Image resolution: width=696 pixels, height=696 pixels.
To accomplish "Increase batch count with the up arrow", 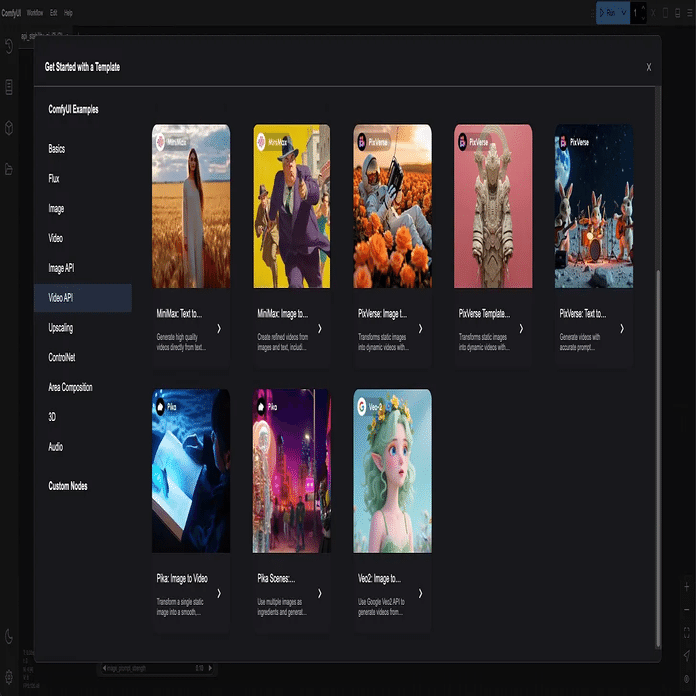I will coord(643,8).
